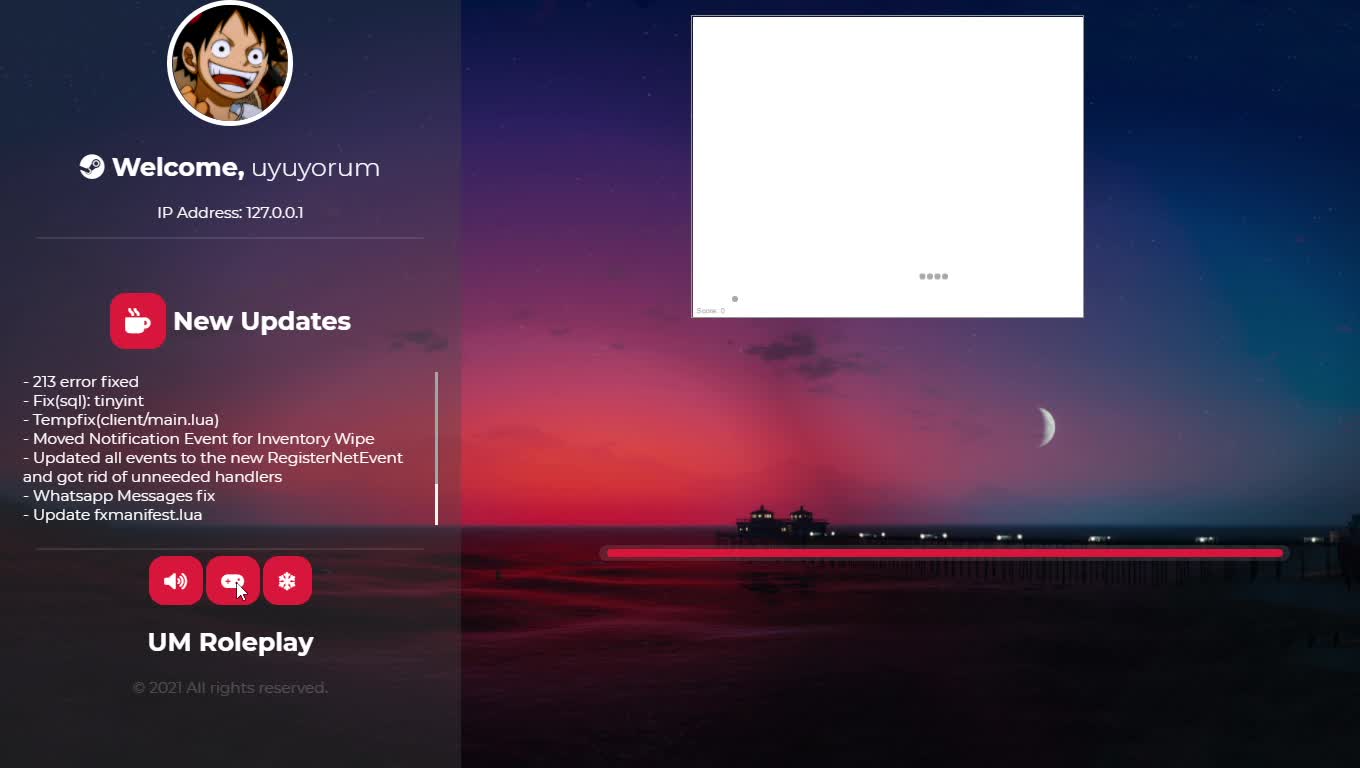The height and width of the screenshot is (768, 1360).
Task: Open the snake mini-game with gamepad icon
Action: point(231,580)
